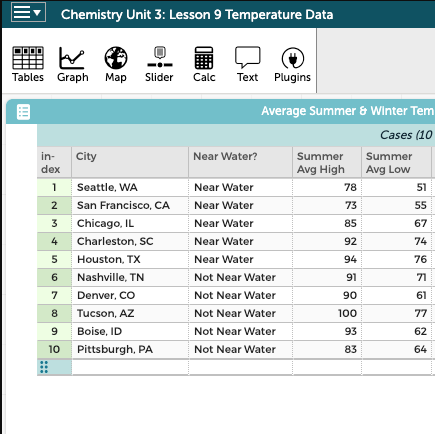This screenshot has height=434, width=435.
Task: Click the San Francisco, CA cell
Action: point(130,205)
